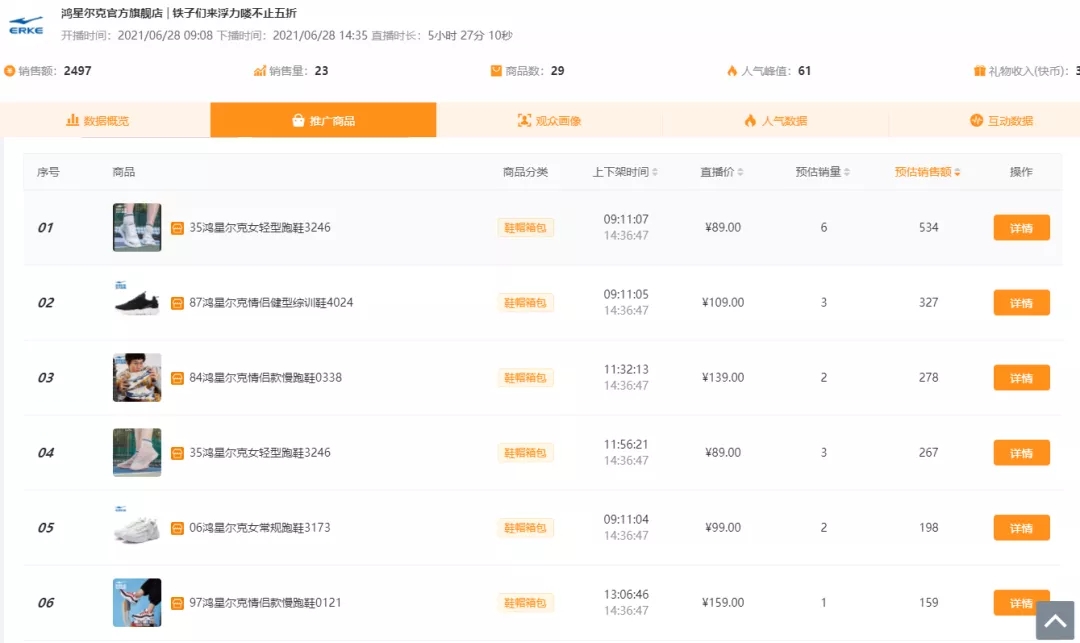Open product 06鸿星尔克女常规跑鞋3173

[x=260, y=527]
